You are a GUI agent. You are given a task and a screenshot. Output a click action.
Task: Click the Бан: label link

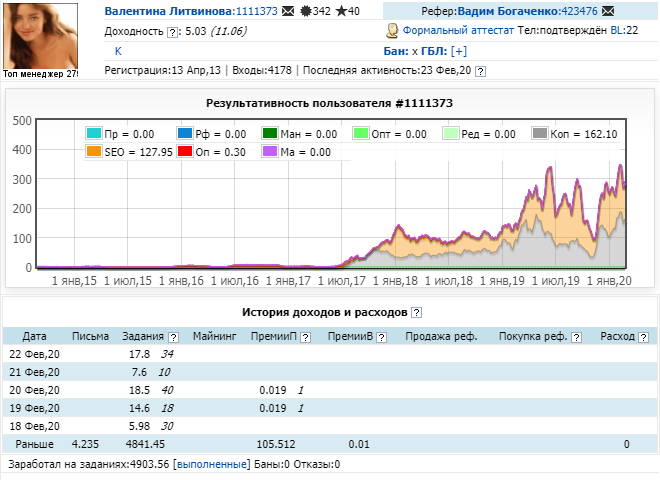pos(396,51)
